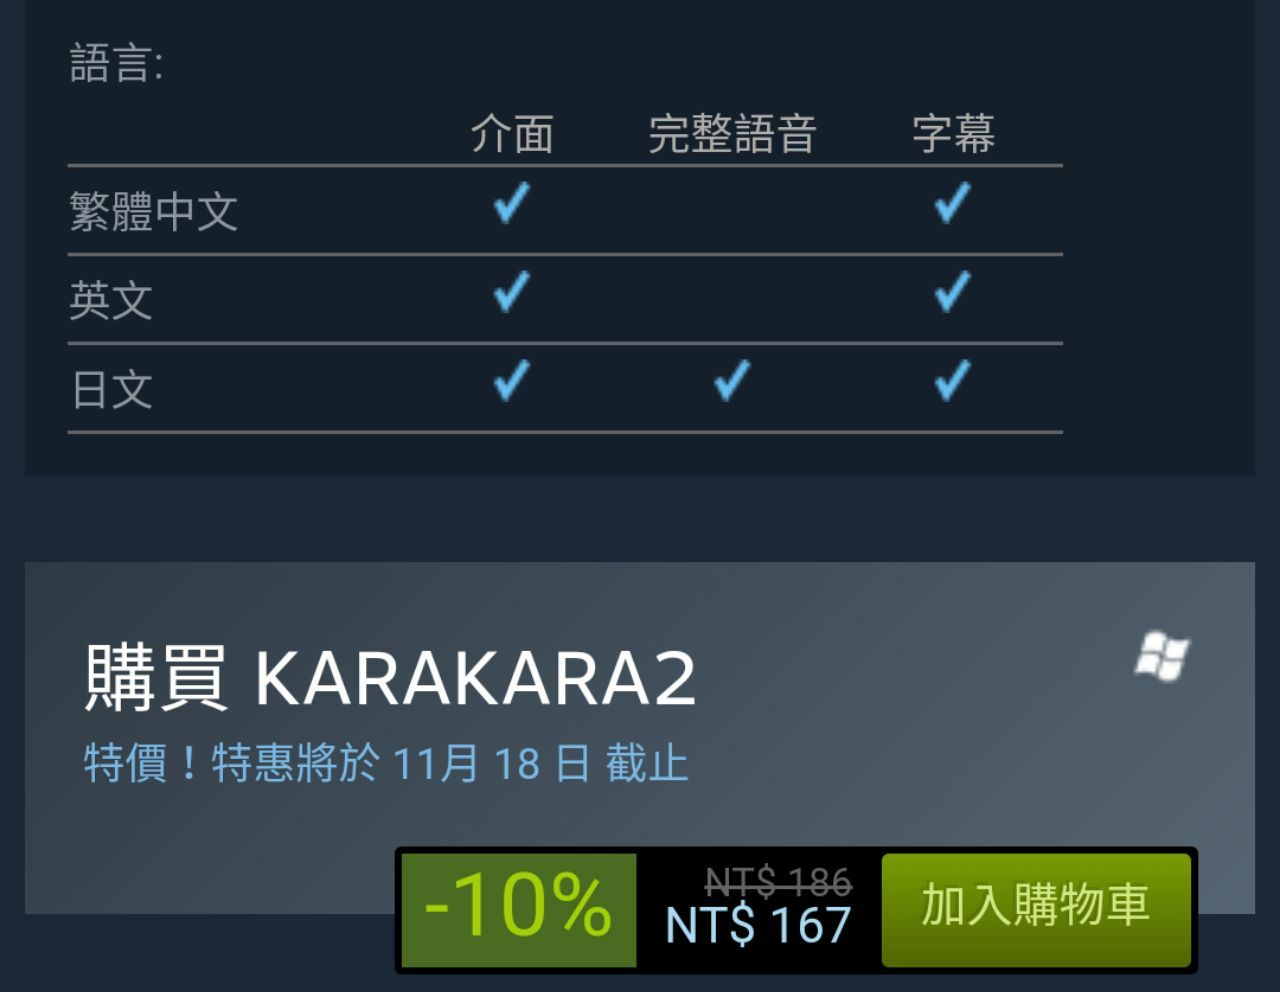Click the 完整語音 column header
The width and height of the screenshot is (1280, 992).
click(732, 133)
